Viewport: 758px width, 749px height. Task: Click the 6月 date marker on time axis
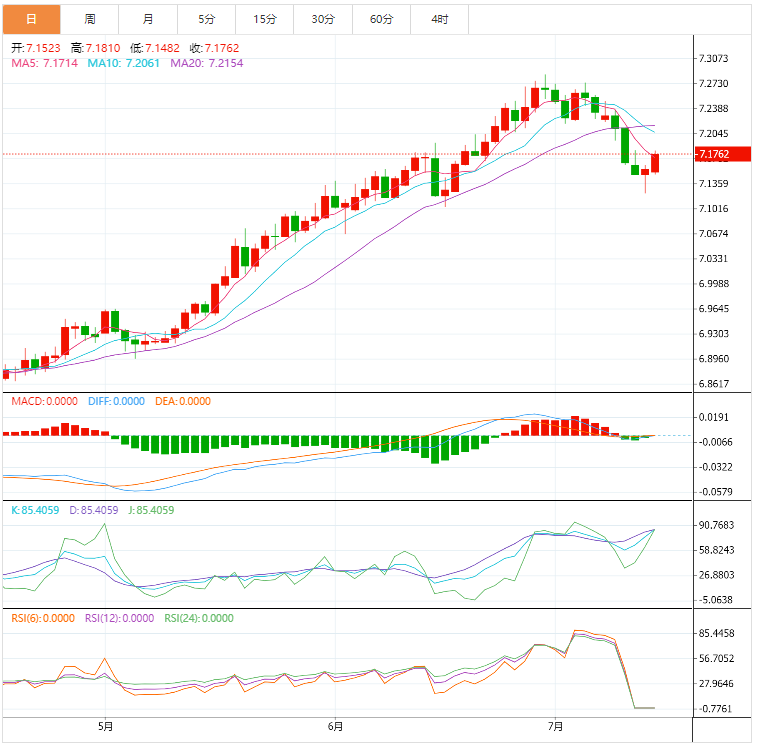coord(335,727)
